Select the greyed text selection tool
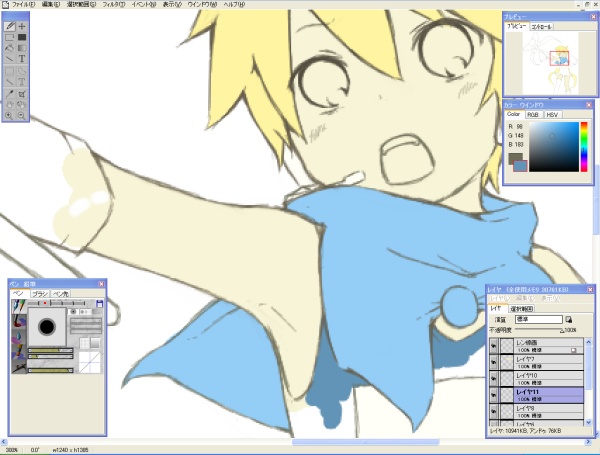 [x=22, y=82]
